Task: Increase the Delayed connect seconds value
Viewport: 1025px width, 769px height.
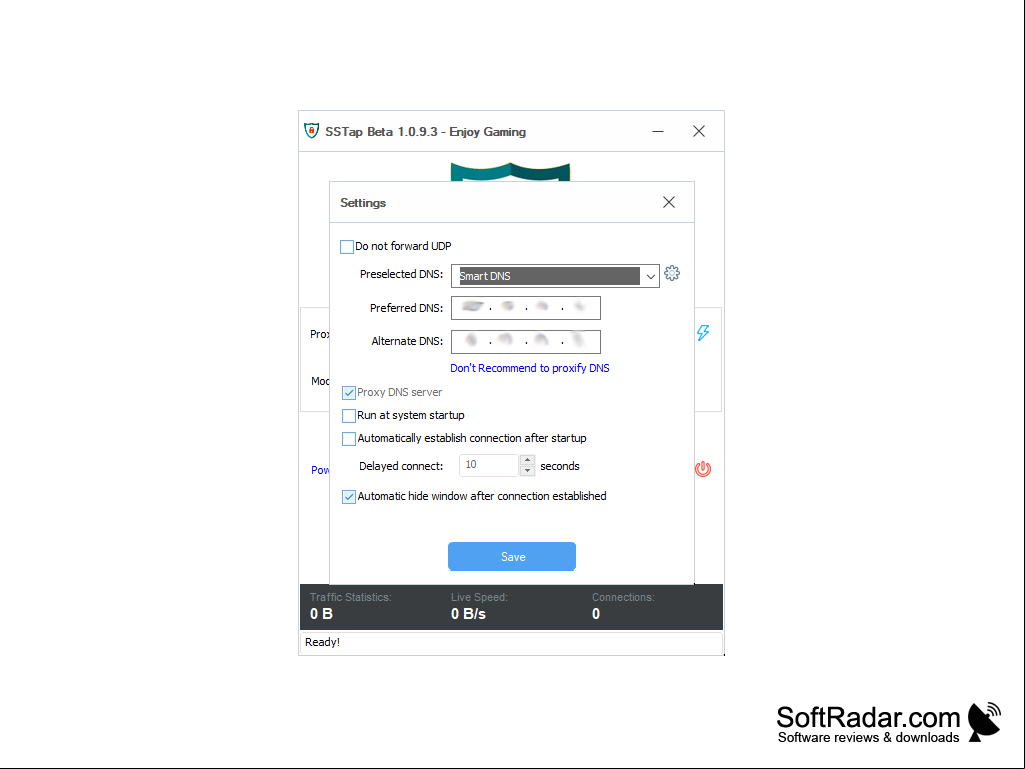Action: pyautogui.click(x=528, y=460)
